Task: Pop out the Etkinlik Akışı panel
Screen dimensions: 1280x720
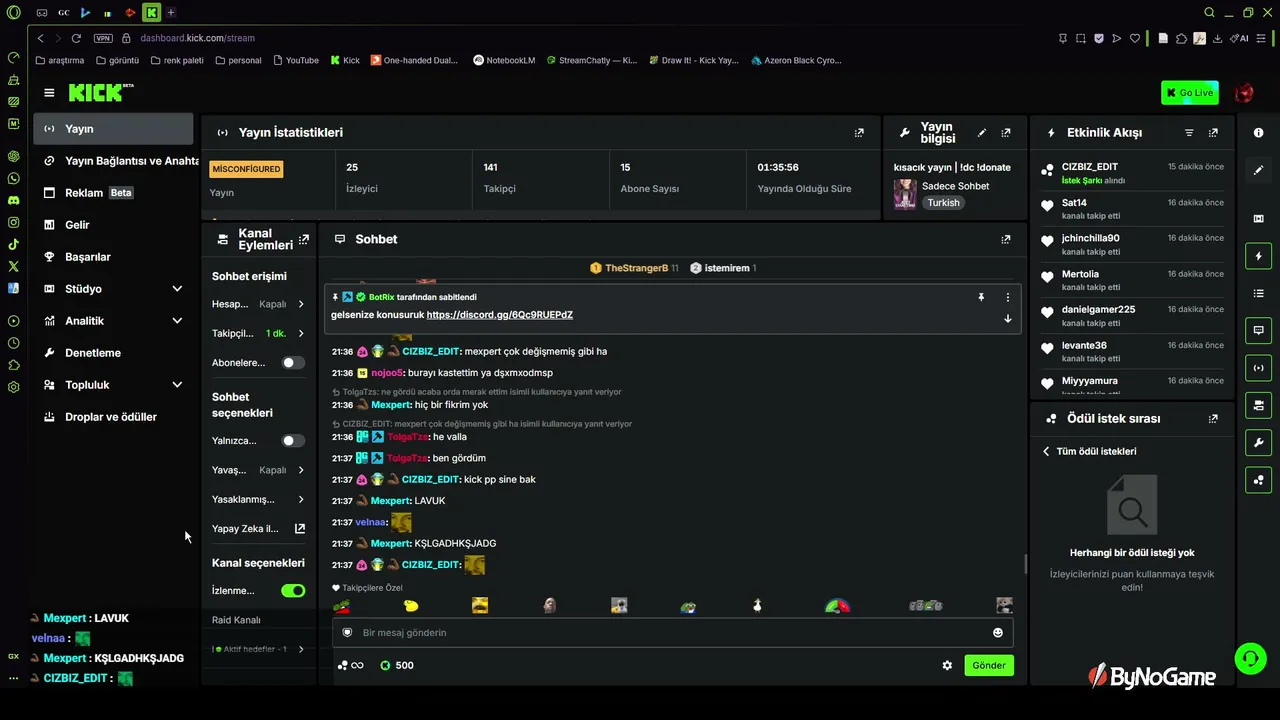Action: (x=1213, y=132)
